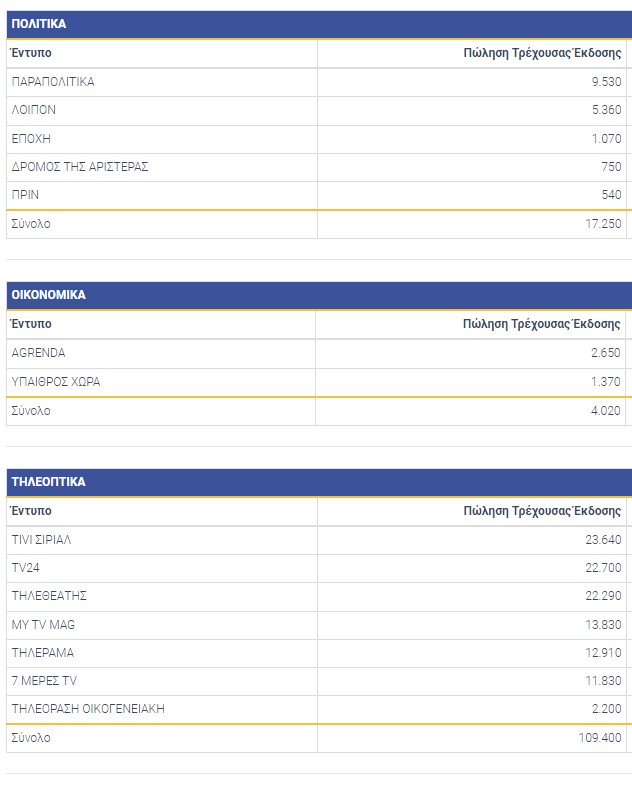Click the 22.290 sales value
The width and height of the screenshot is (632, 791).
(603, 596)
